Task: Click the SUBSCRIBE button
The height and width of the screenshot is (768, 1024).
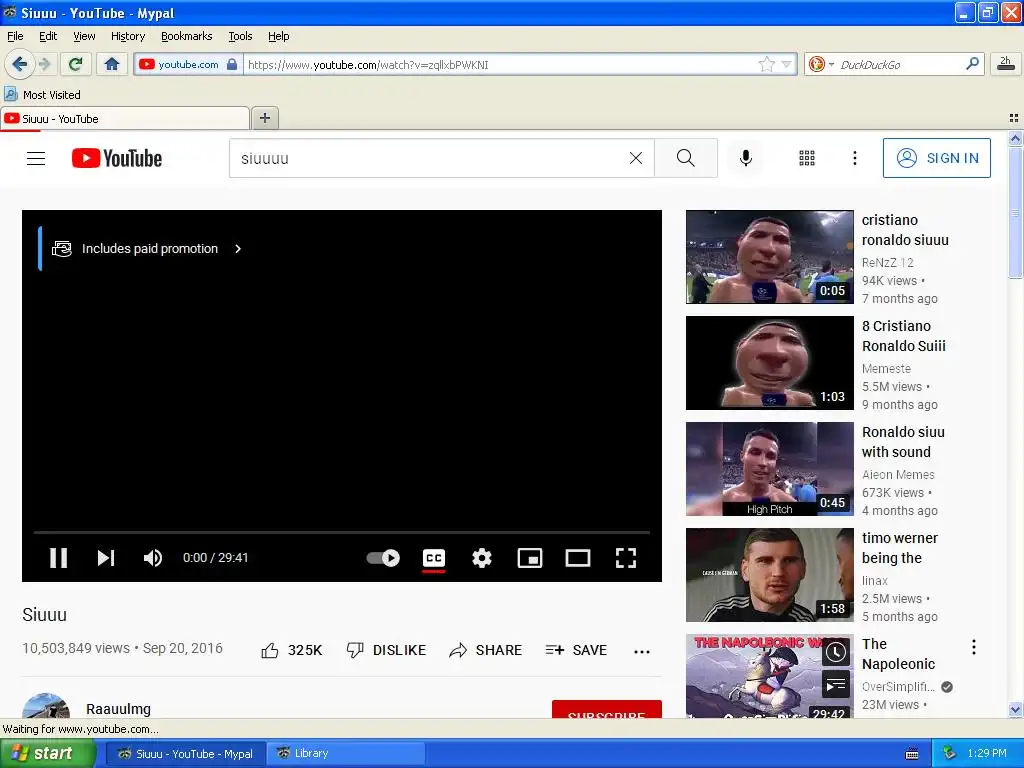Action: click(x=607, y=710)
